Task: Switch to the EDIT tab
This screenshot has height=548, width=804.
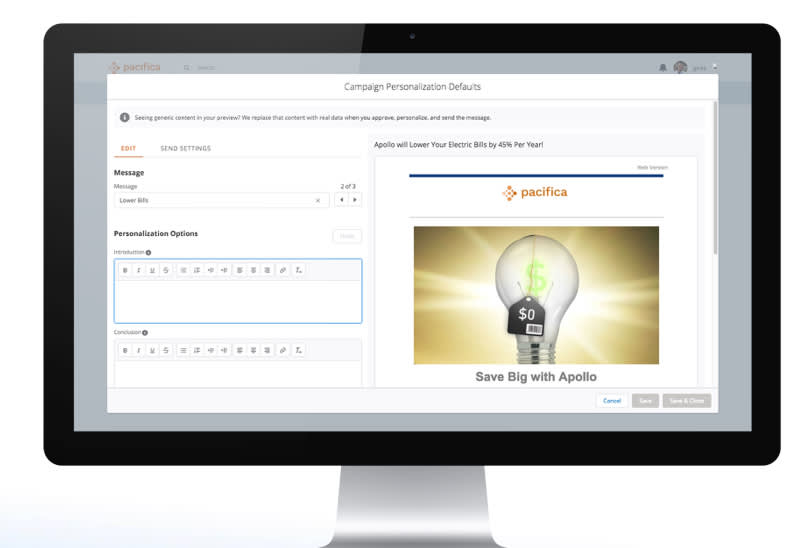Action: 128,148
